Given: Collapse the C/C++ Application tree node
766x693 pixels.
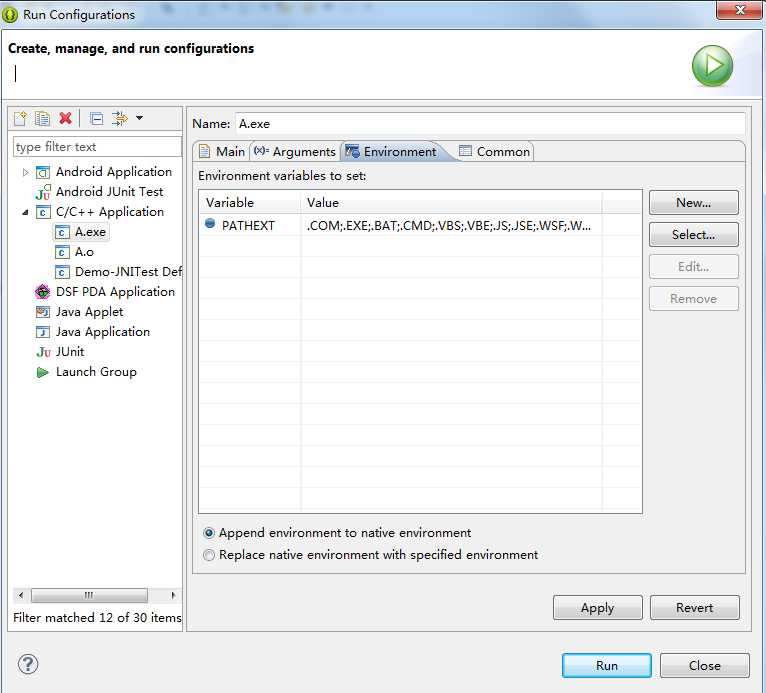Looking at the screenshot, I should (x=25, y=212).
